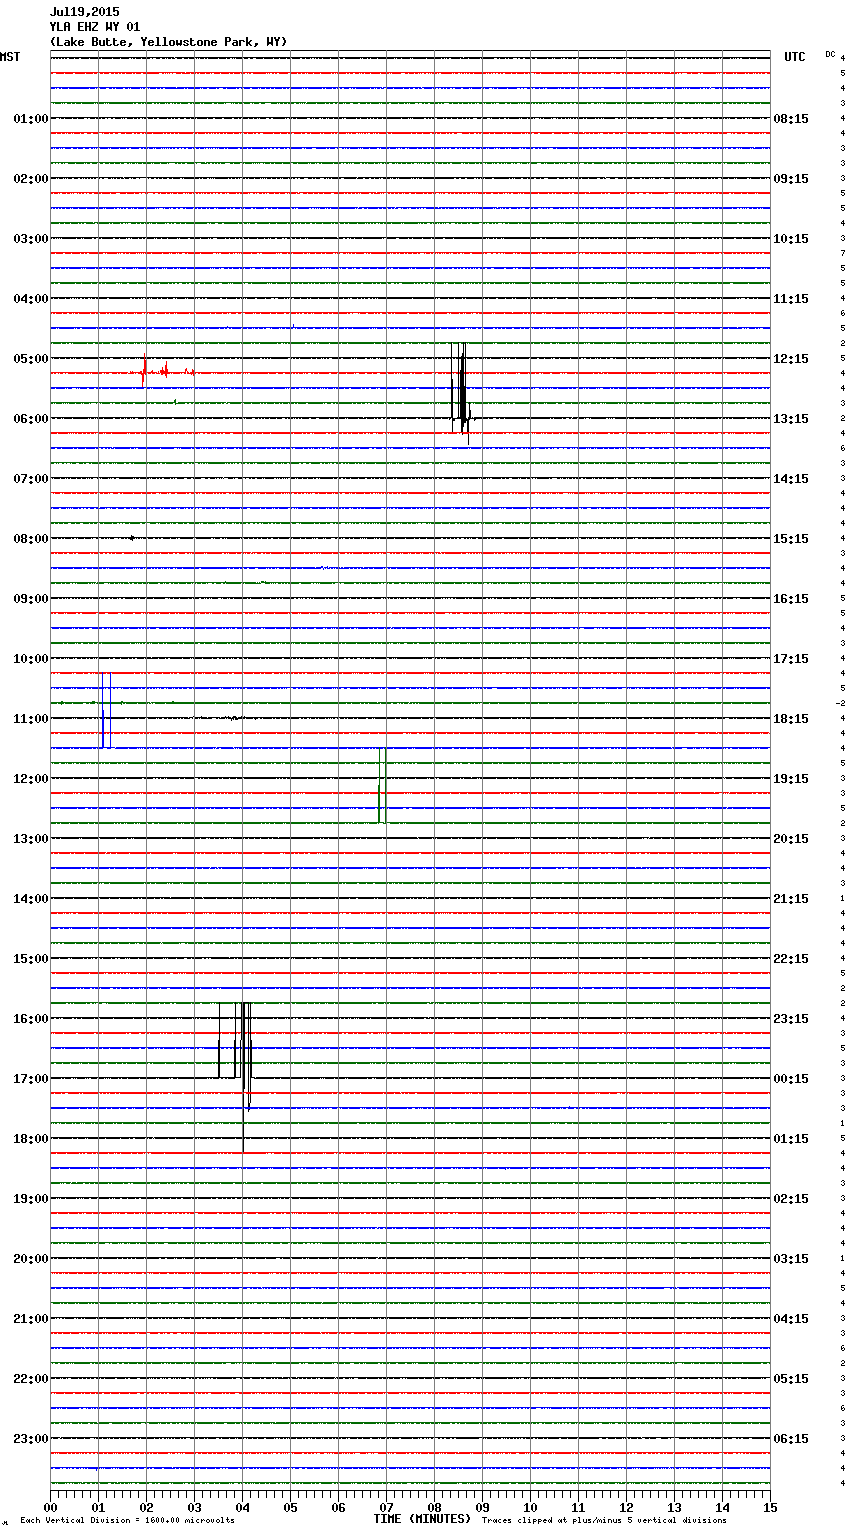Click the -2 value in DC column
The height and width of the screenshot is (1534, 850).
pos(840,703)
